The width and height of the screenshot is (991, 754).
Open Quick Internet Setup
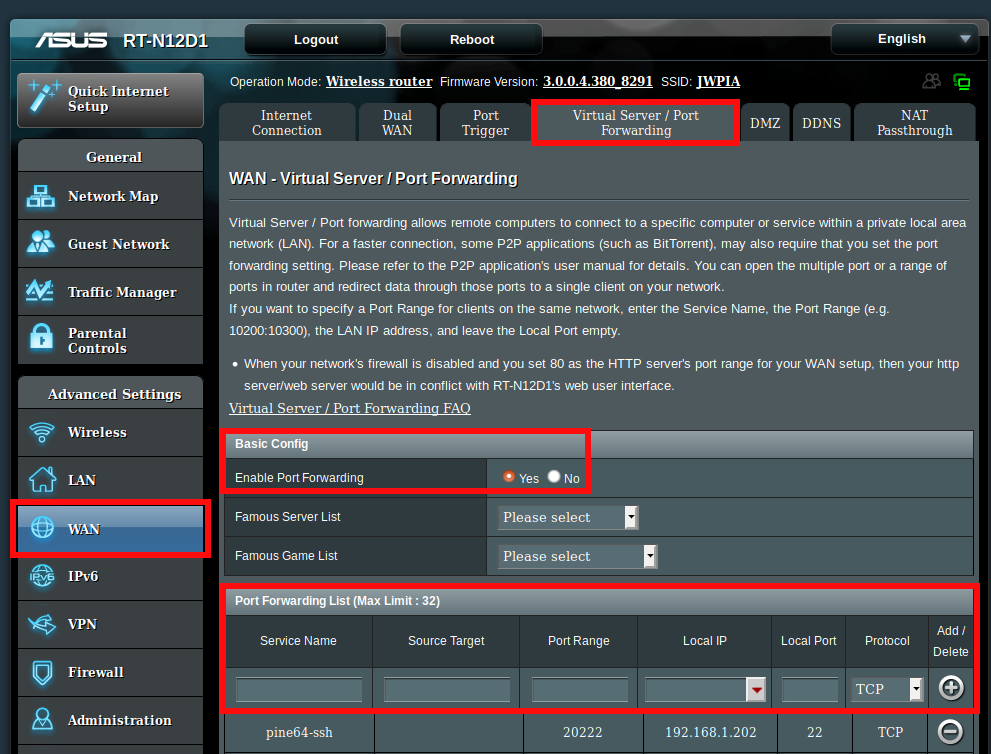[x=111, y=100]
